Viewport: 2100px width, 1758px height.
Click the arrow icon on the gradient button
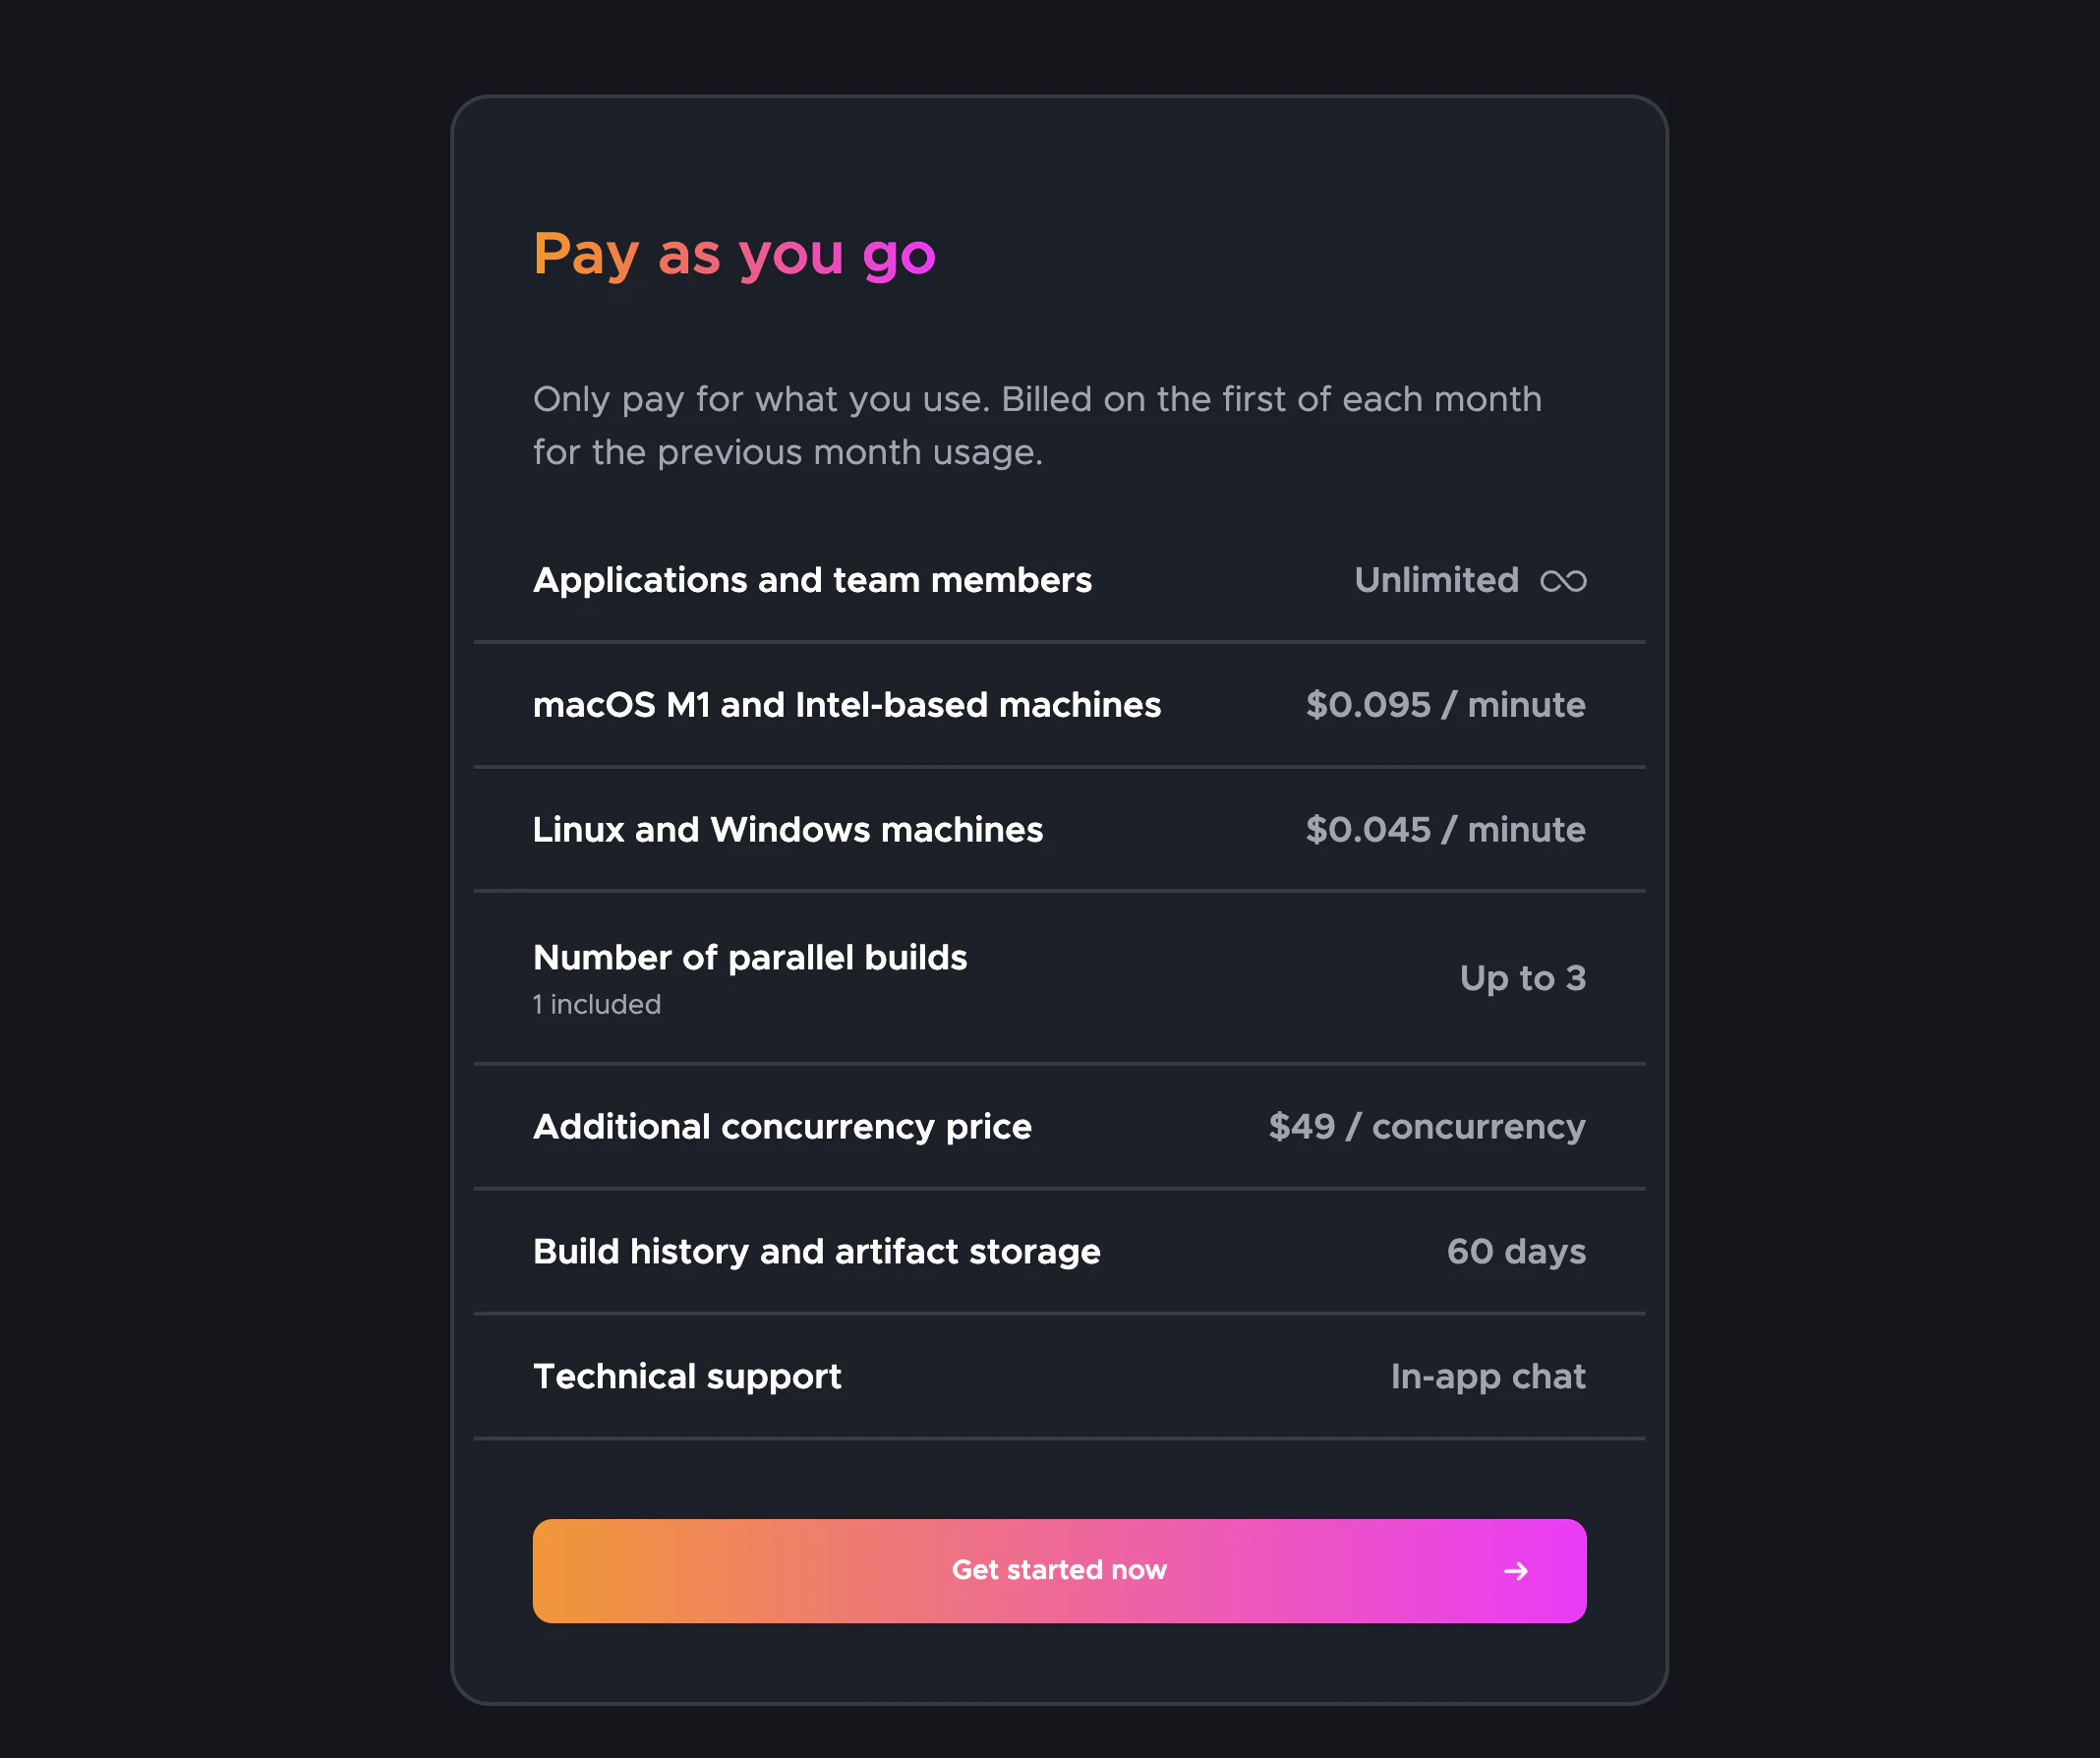pos(1515,1571)
